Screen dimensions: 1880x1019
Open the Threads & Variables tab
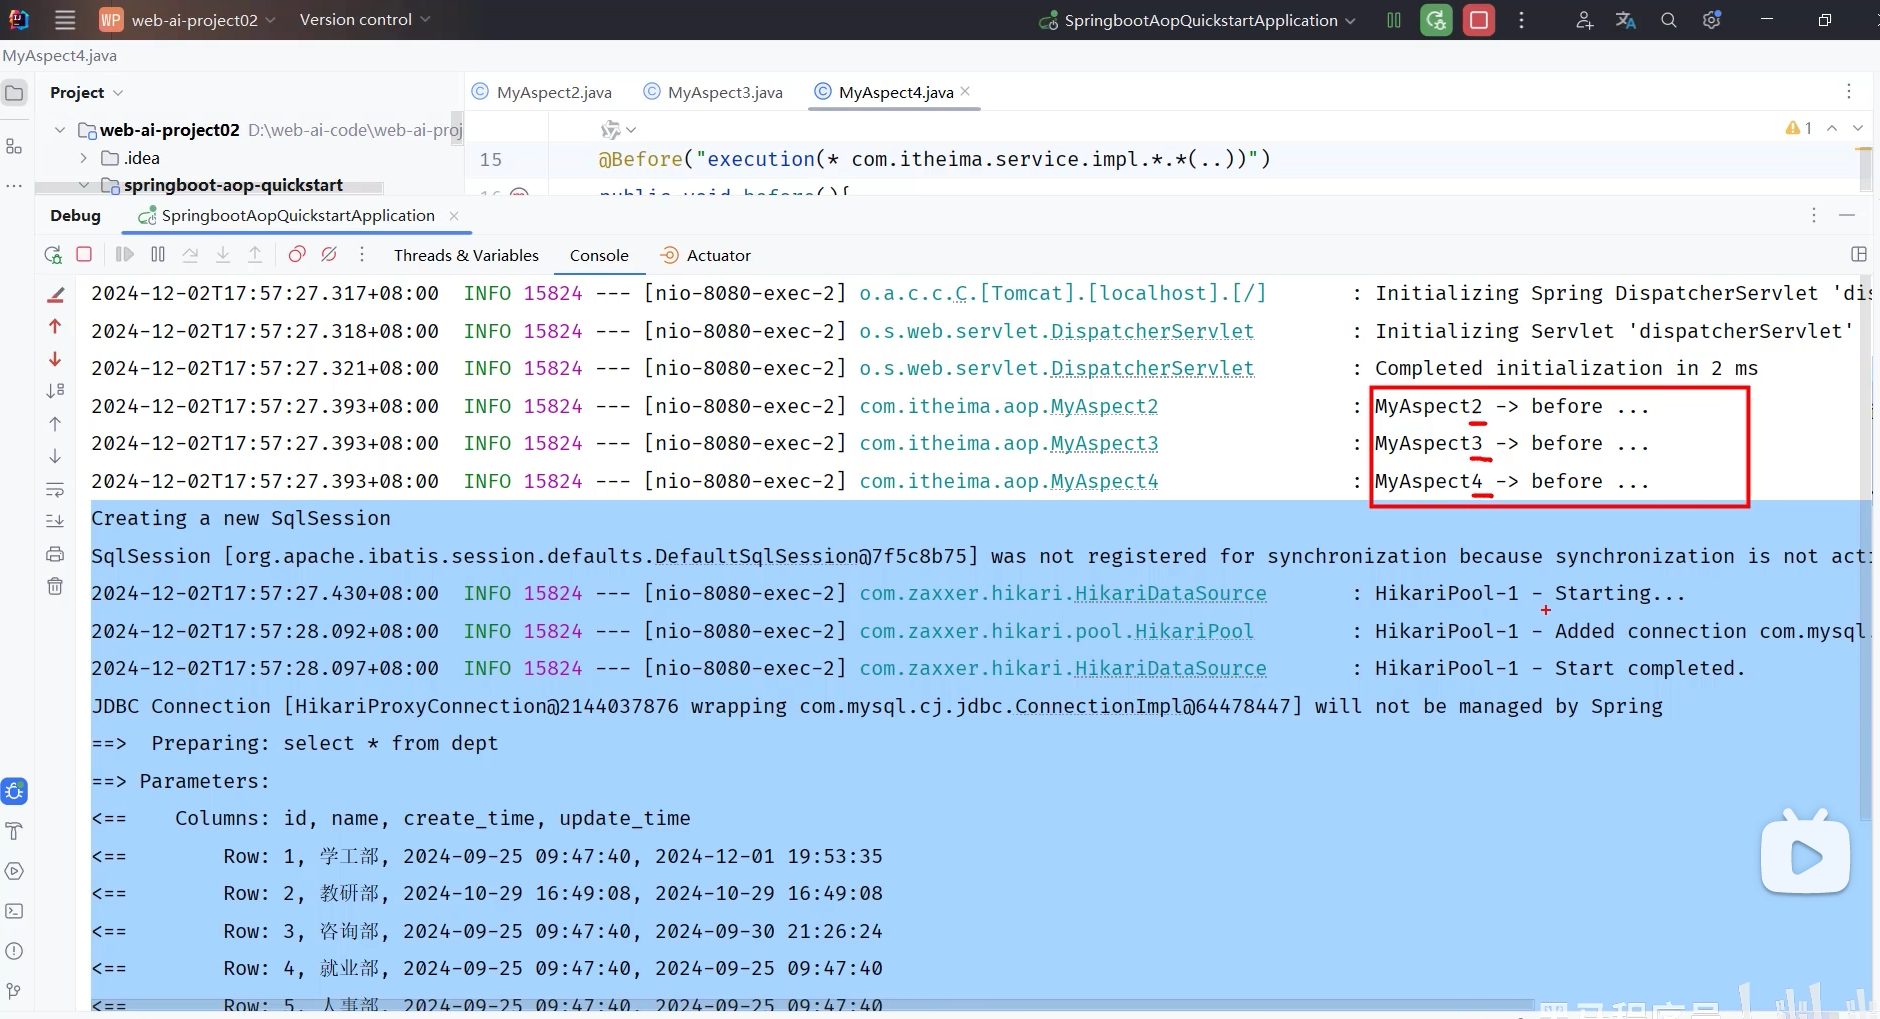(466, 255)
